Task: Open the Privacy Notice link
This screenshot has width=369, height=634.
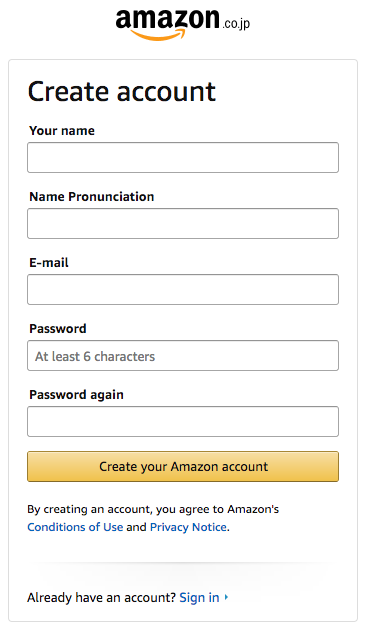Action: (188, 527)
